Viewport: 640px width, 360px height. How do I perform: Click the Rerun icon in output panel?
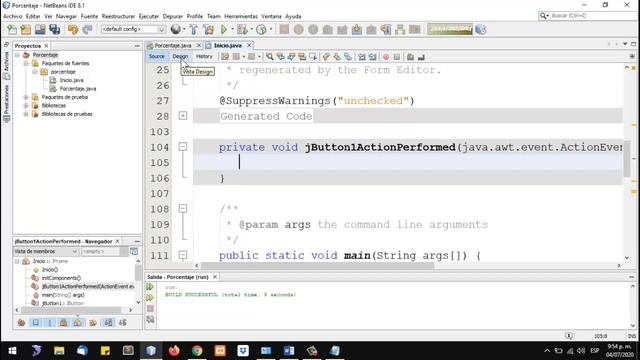[x=150, y=287]
